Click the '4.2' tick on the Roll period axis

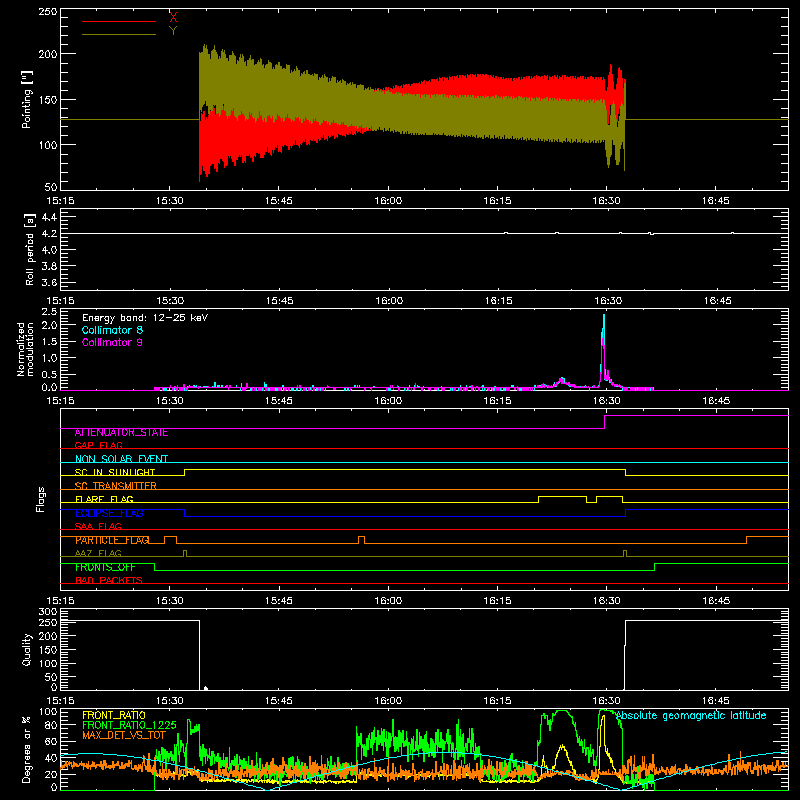[49, 234]
